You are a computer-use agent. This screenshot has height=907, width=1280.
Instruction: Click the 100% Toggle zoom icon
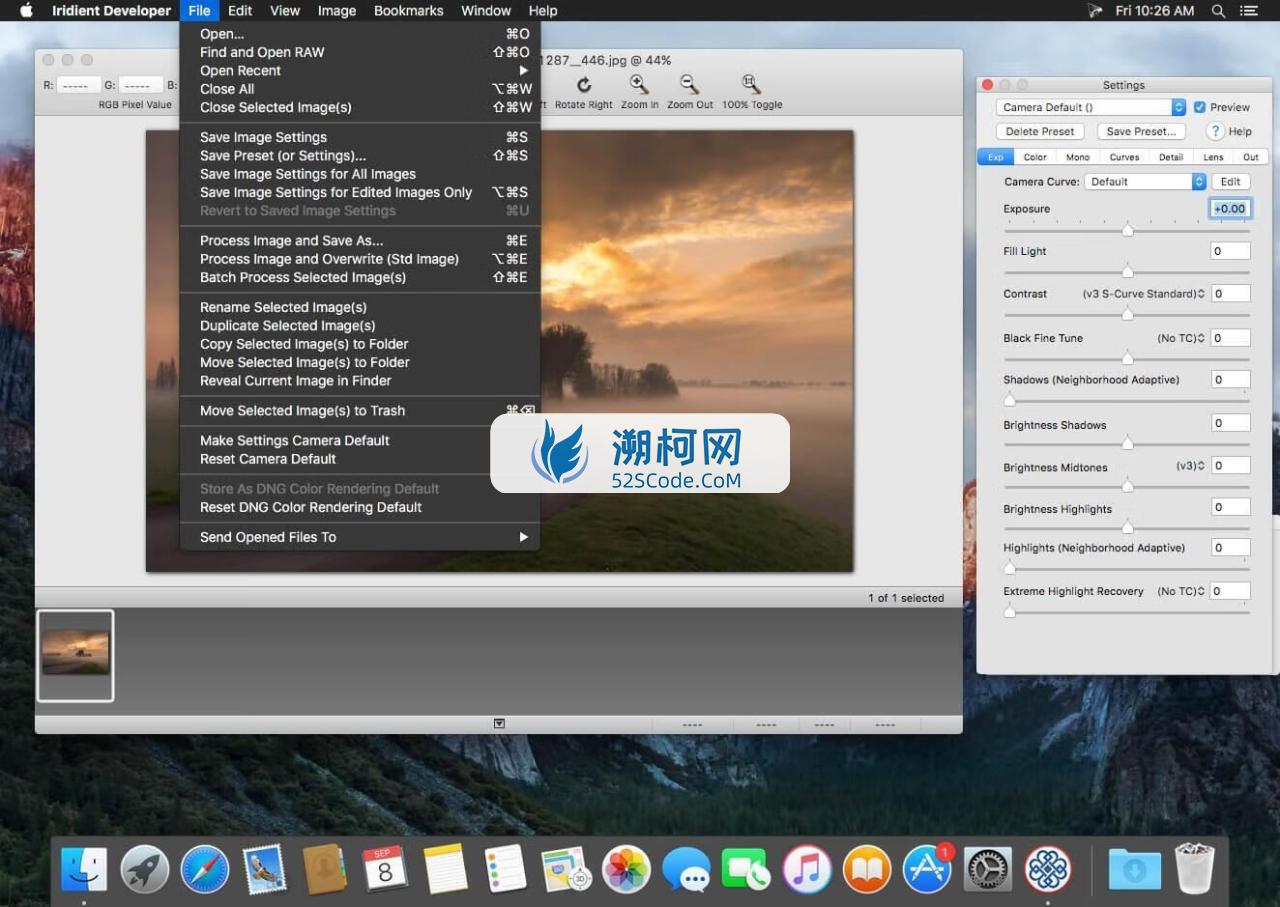pyautogui.click(x=751, y=85)
